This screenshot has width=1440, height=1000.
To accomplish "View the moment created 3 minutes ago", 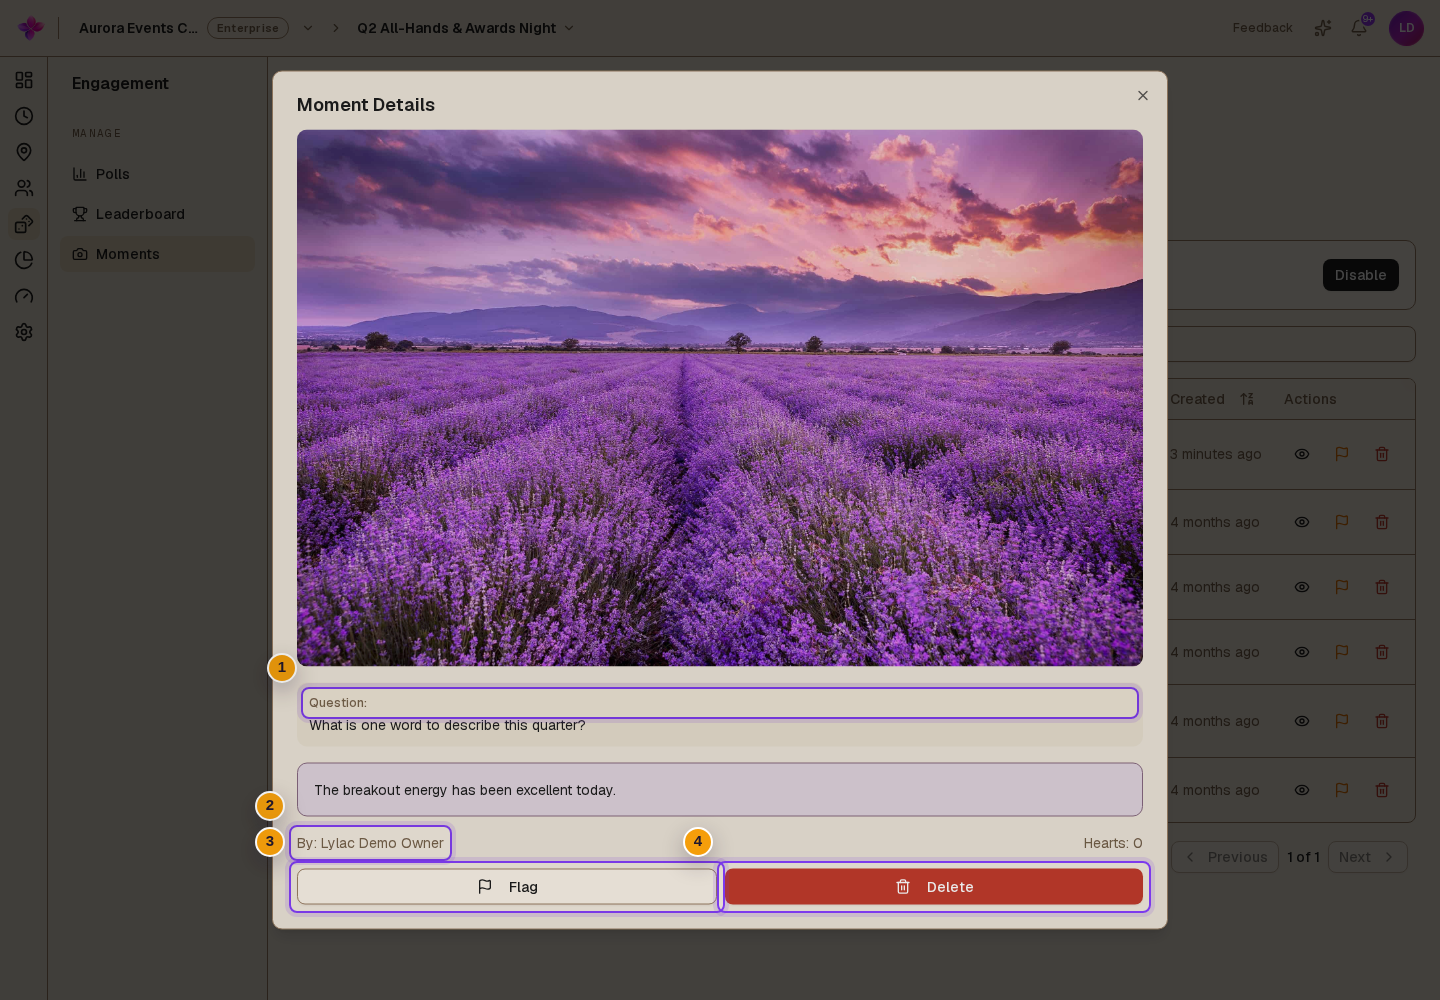I will click(1302, 454).
